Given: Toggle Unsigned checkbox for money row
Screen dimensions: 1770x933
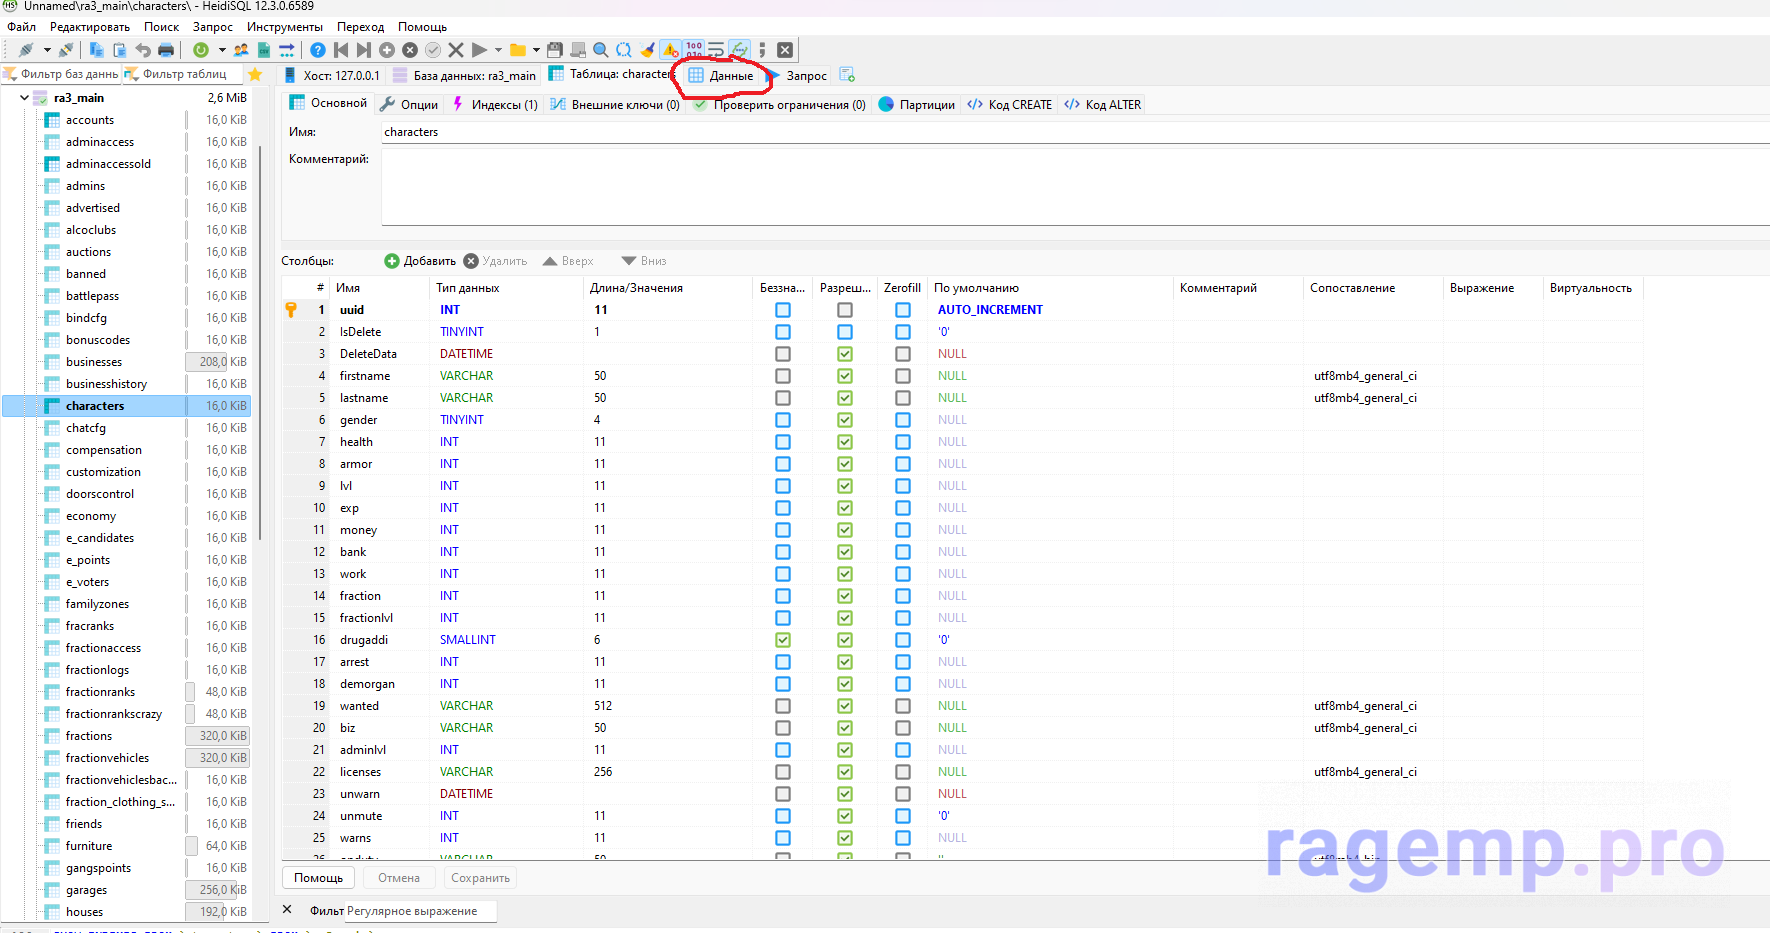Looking at the screenshot, I should 783,530.
